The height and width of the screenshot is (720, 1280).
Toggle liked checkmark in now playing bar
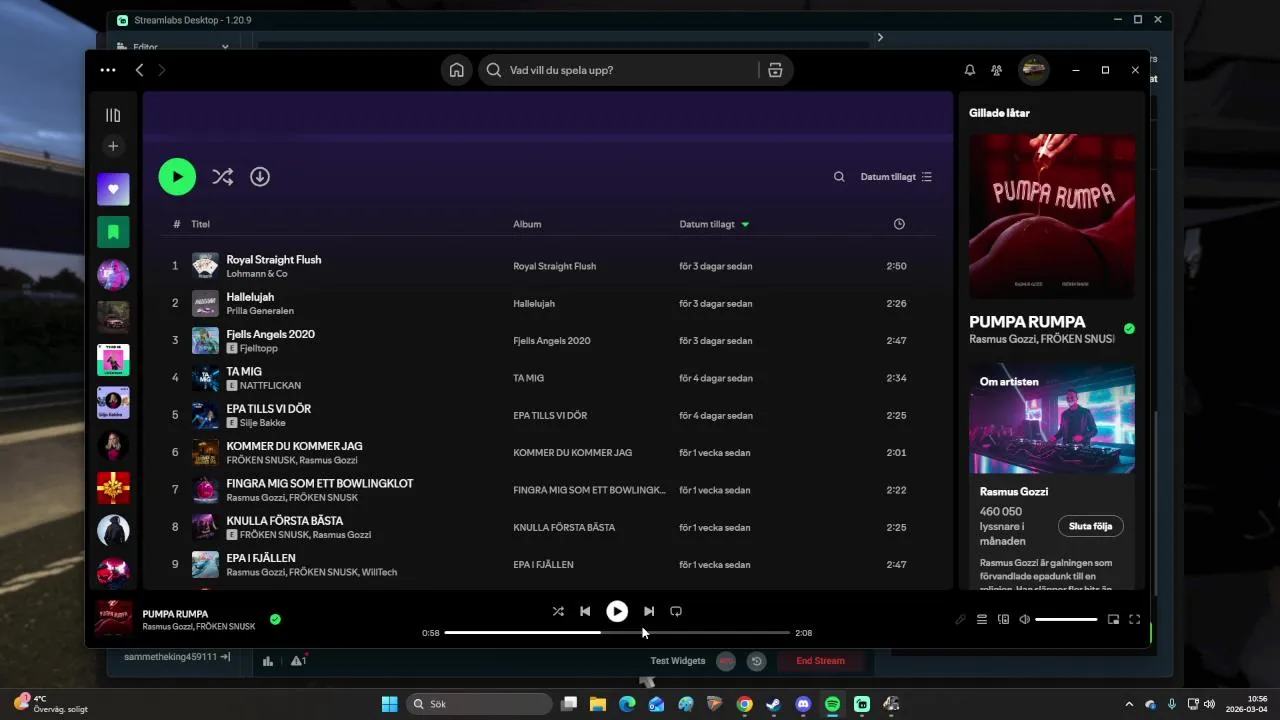[x=275, y=619]
